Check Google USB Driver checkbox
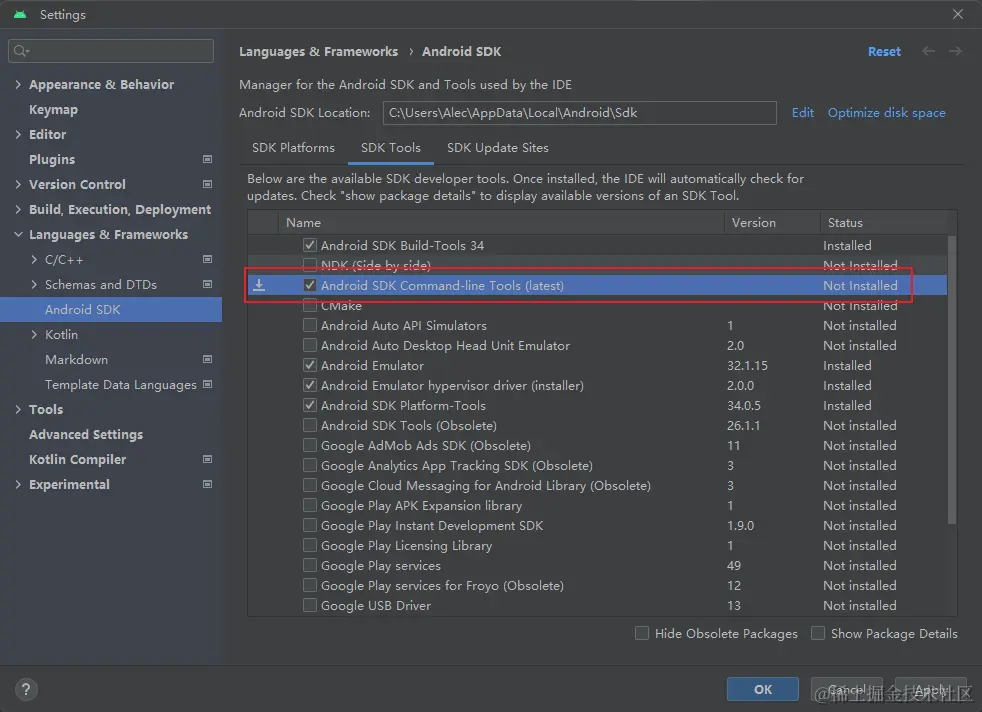This screenshot has width=982, height=712. pos(309,606)
